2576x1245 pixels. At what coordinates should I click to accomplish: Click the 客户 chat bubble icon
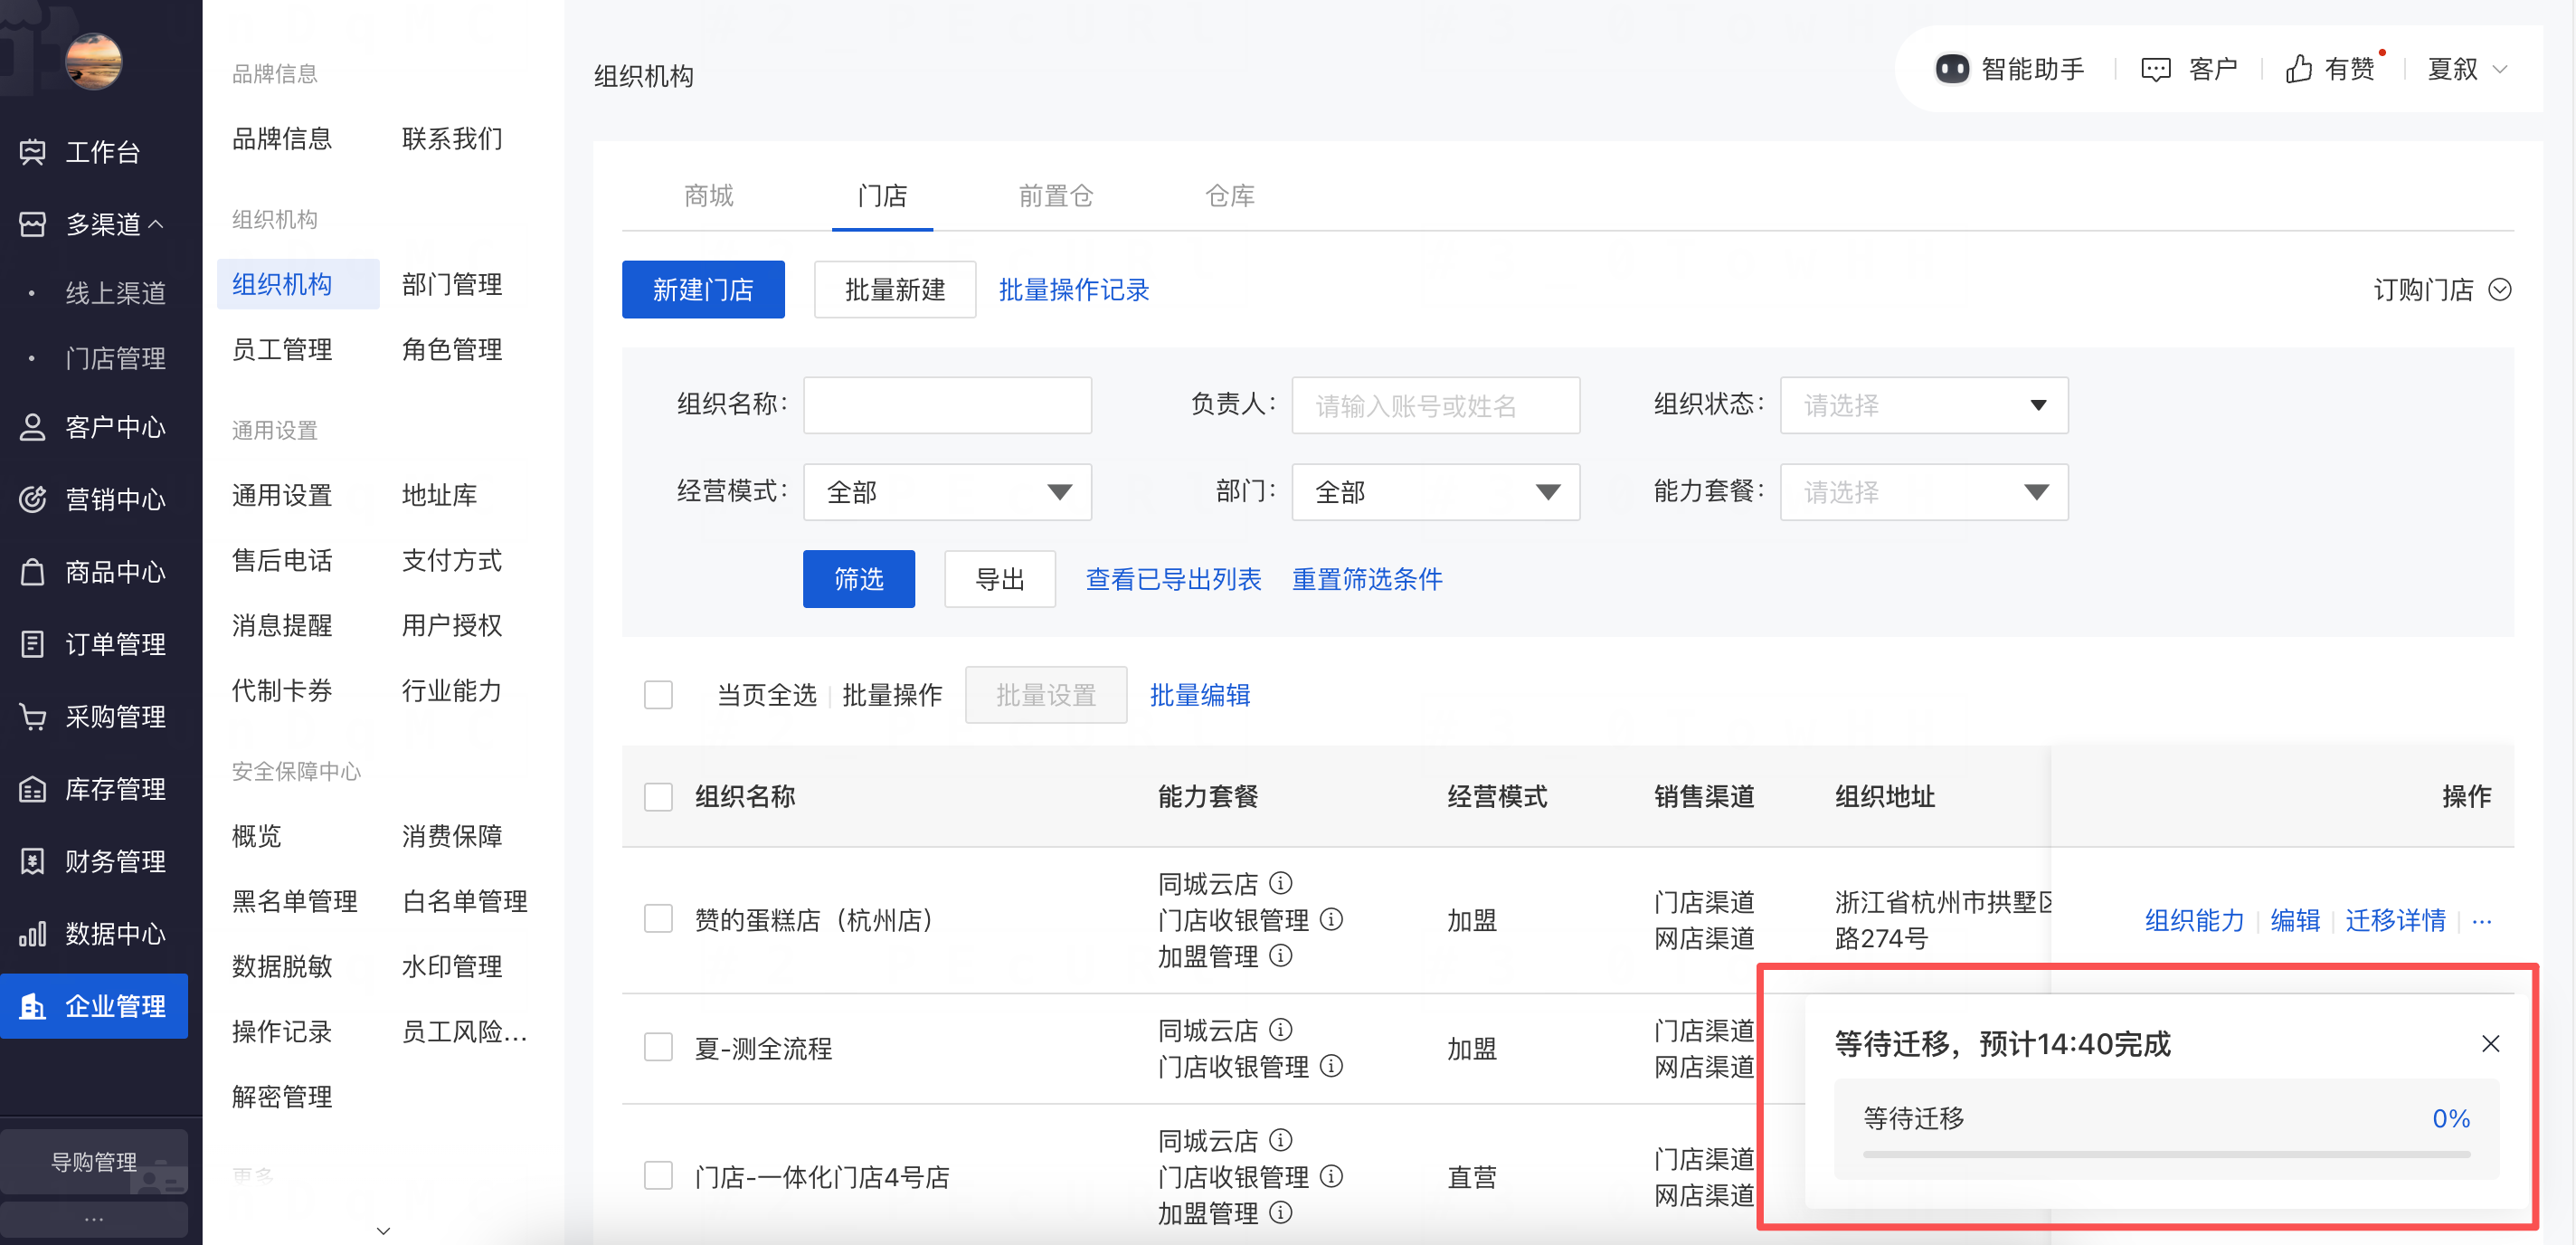tap(2155, 69)
